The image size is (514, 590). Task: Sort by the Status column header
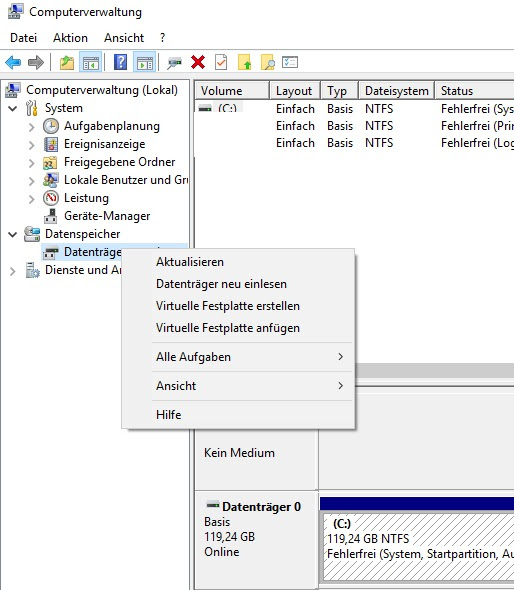474,91
